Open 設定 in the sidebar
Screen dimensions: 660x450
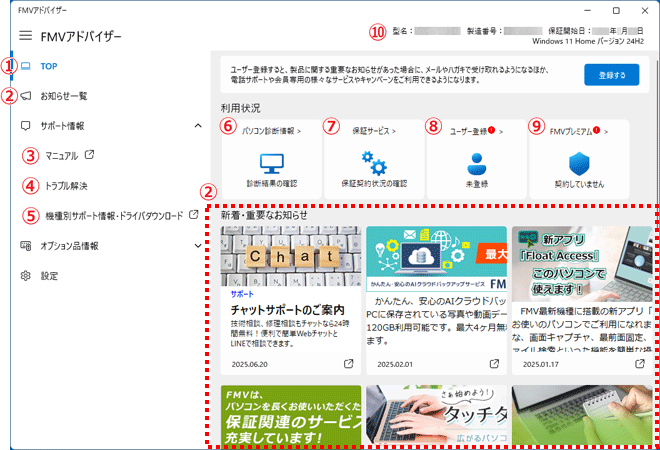pos(49,276)
